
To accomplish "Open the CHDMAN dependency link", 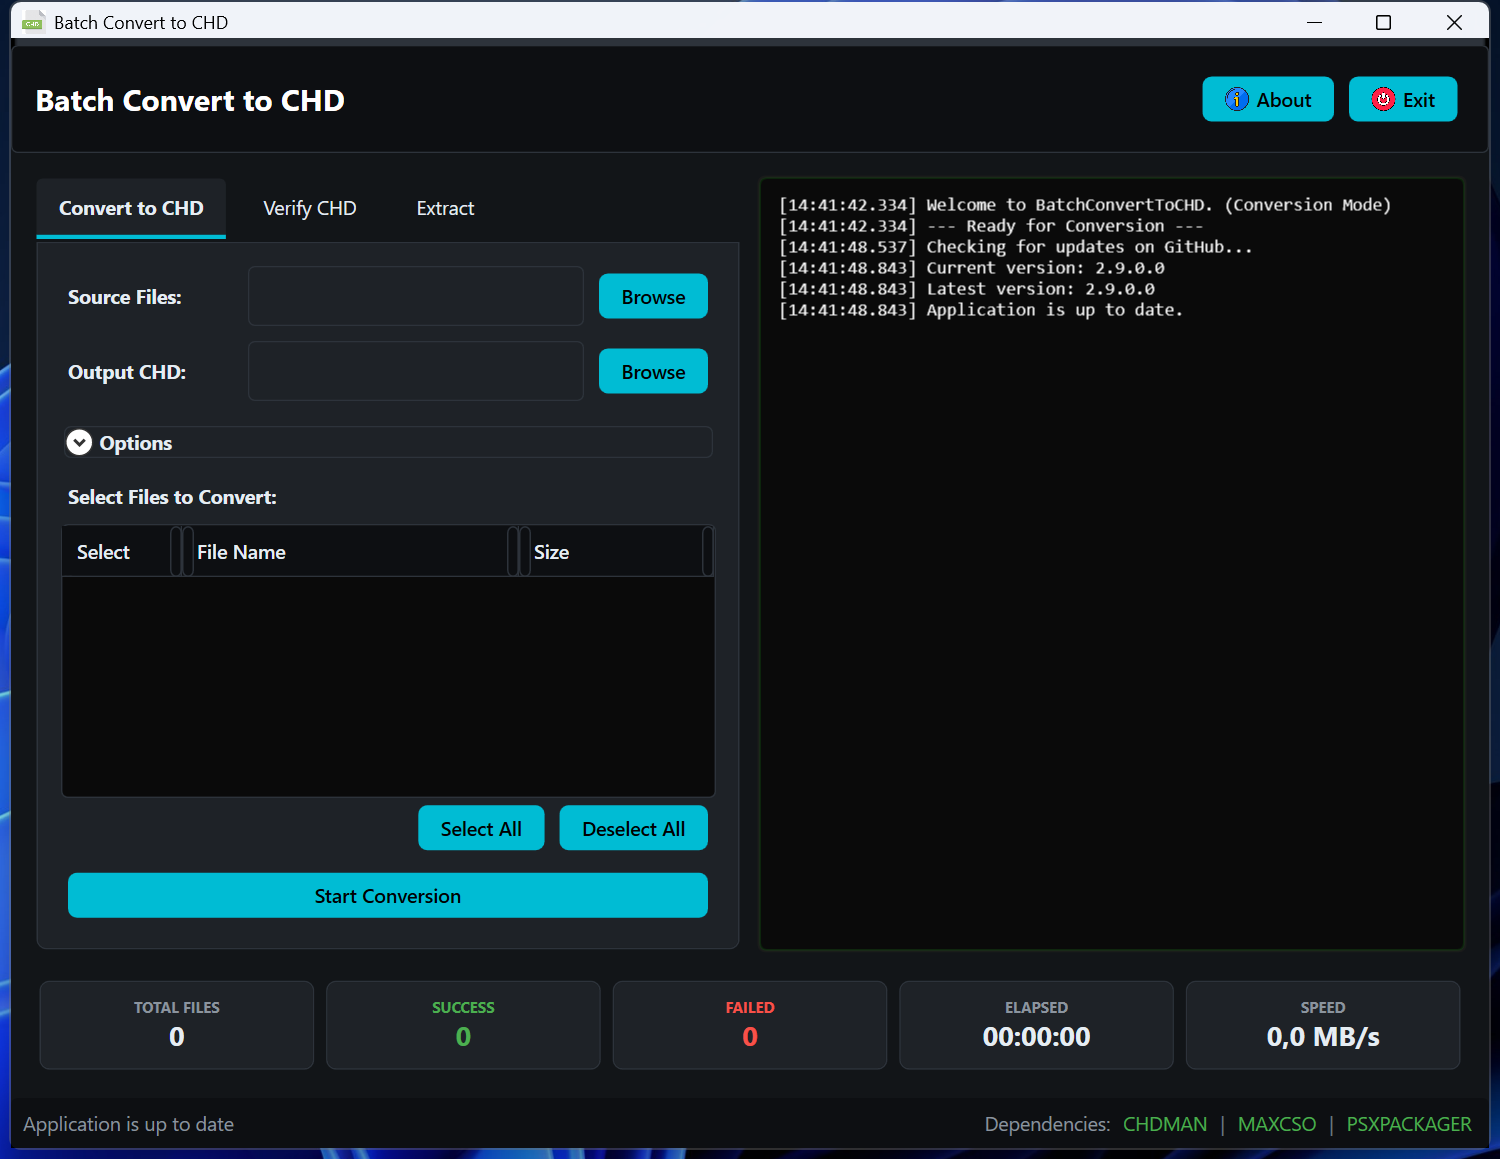I will (1165, 1124).
